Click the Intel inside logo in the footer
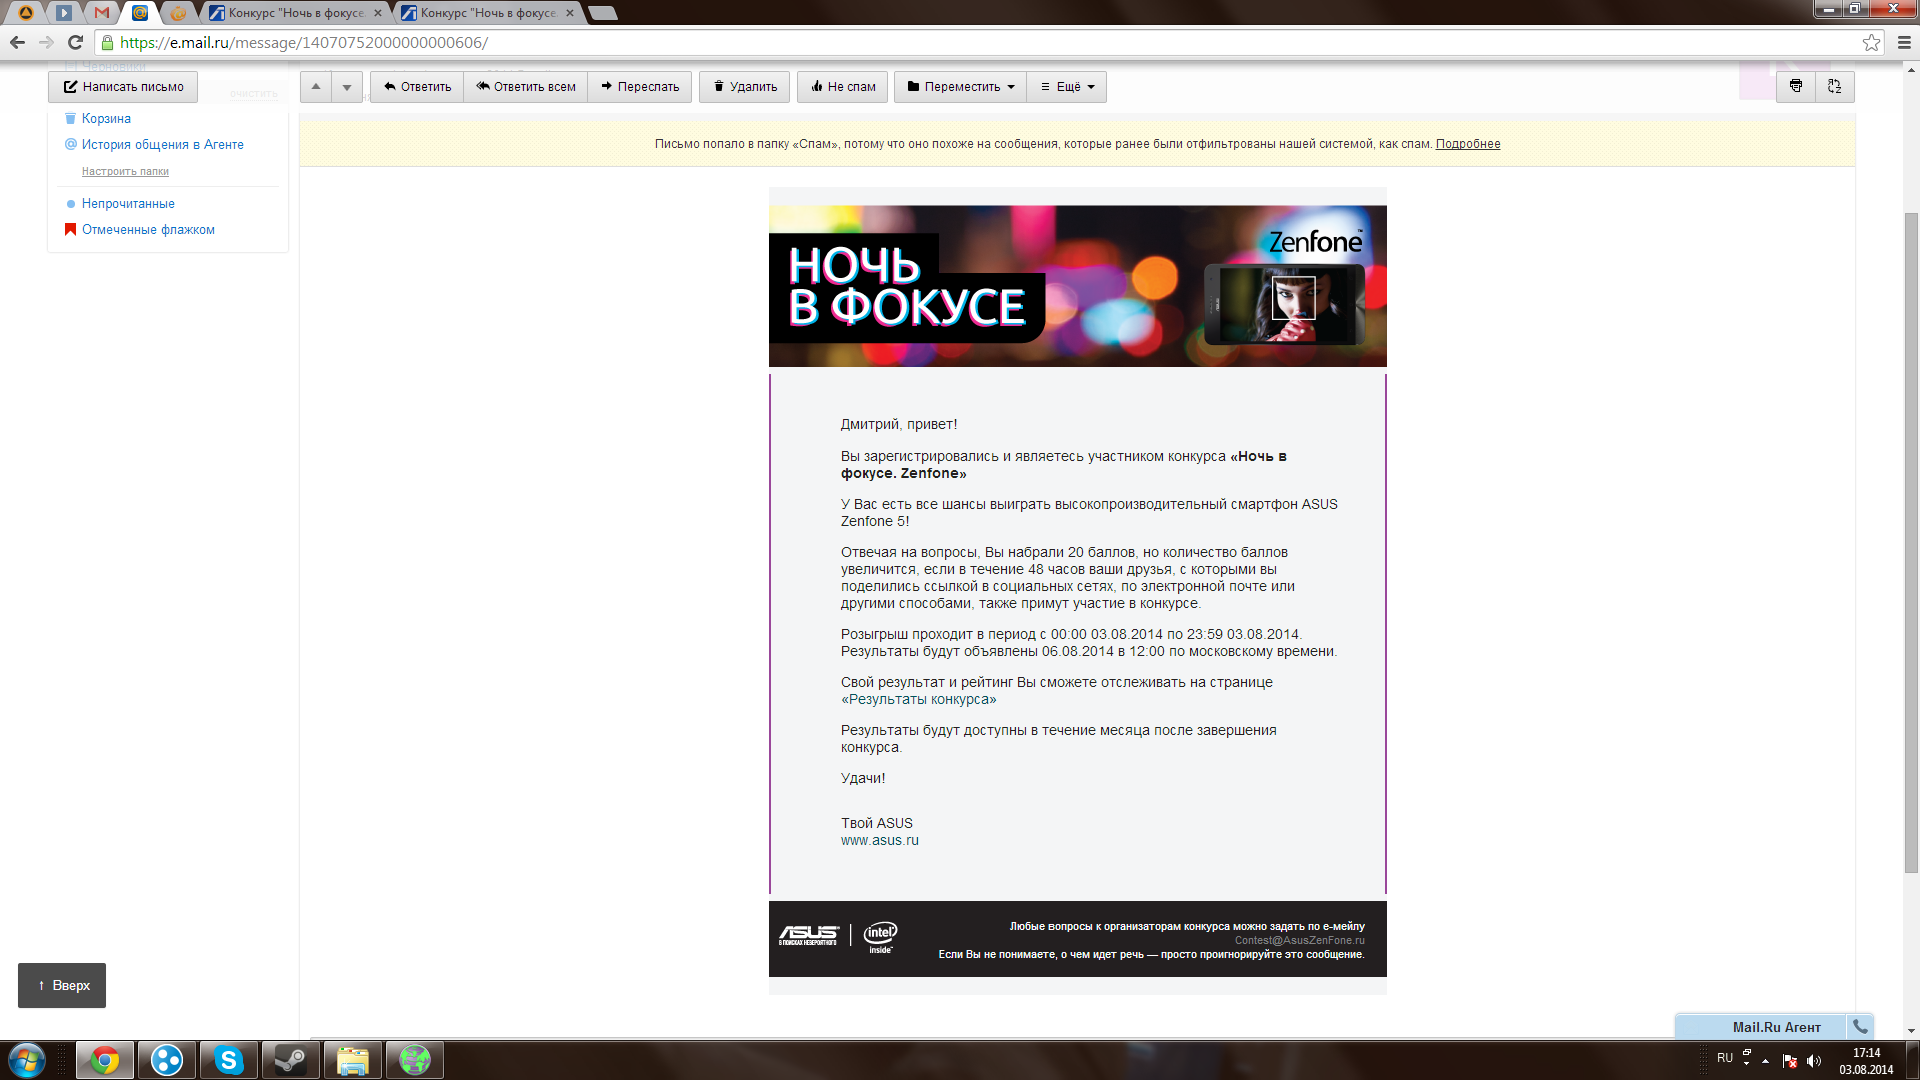The width and height of the screenshot is (1920, 1080). [881, 937]
